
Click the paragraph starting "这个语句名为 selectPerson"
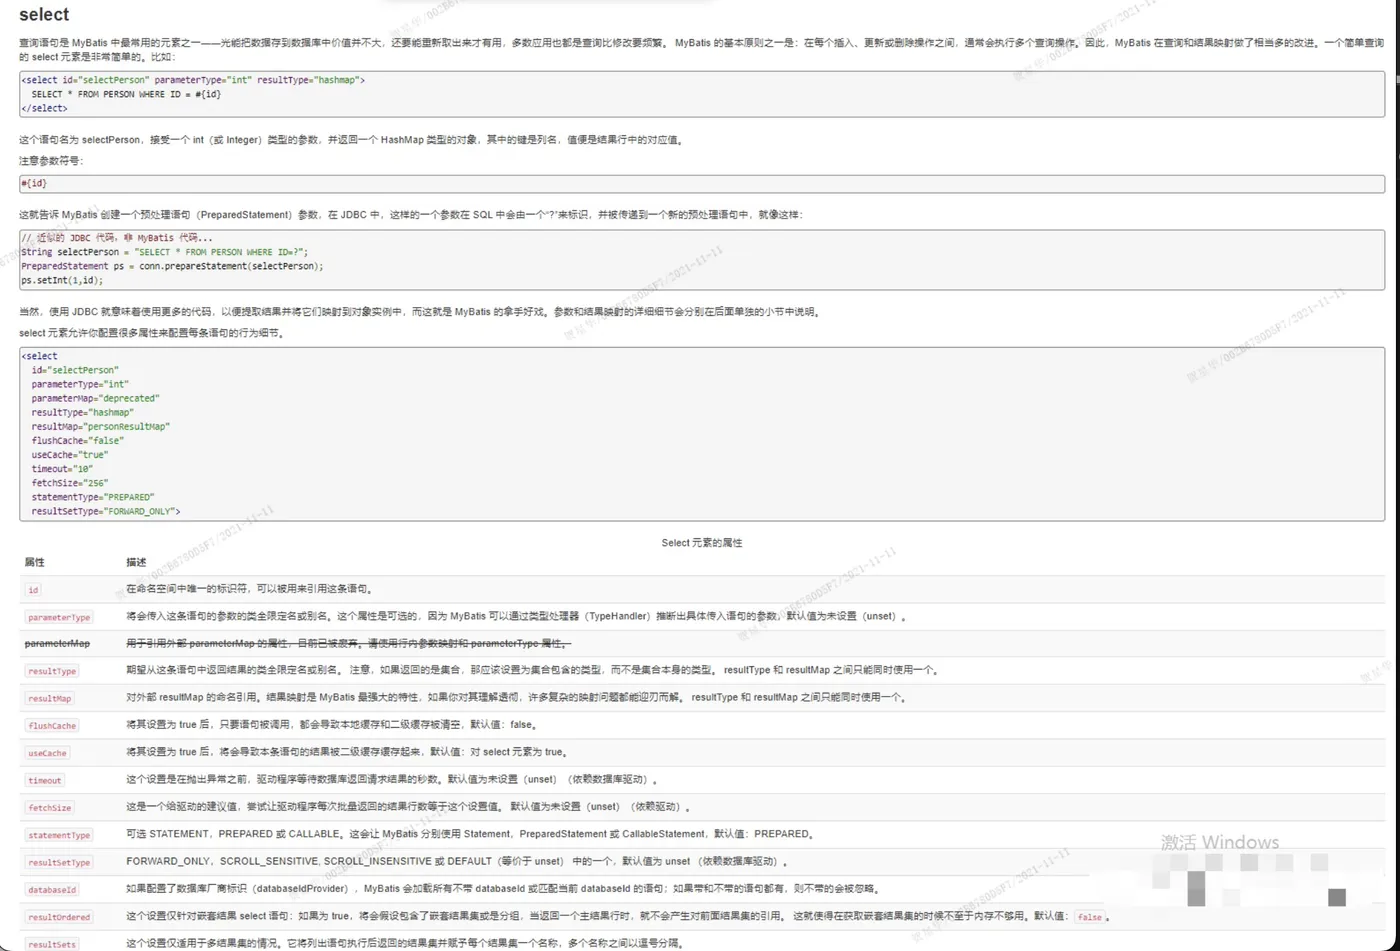click(351, 140)
